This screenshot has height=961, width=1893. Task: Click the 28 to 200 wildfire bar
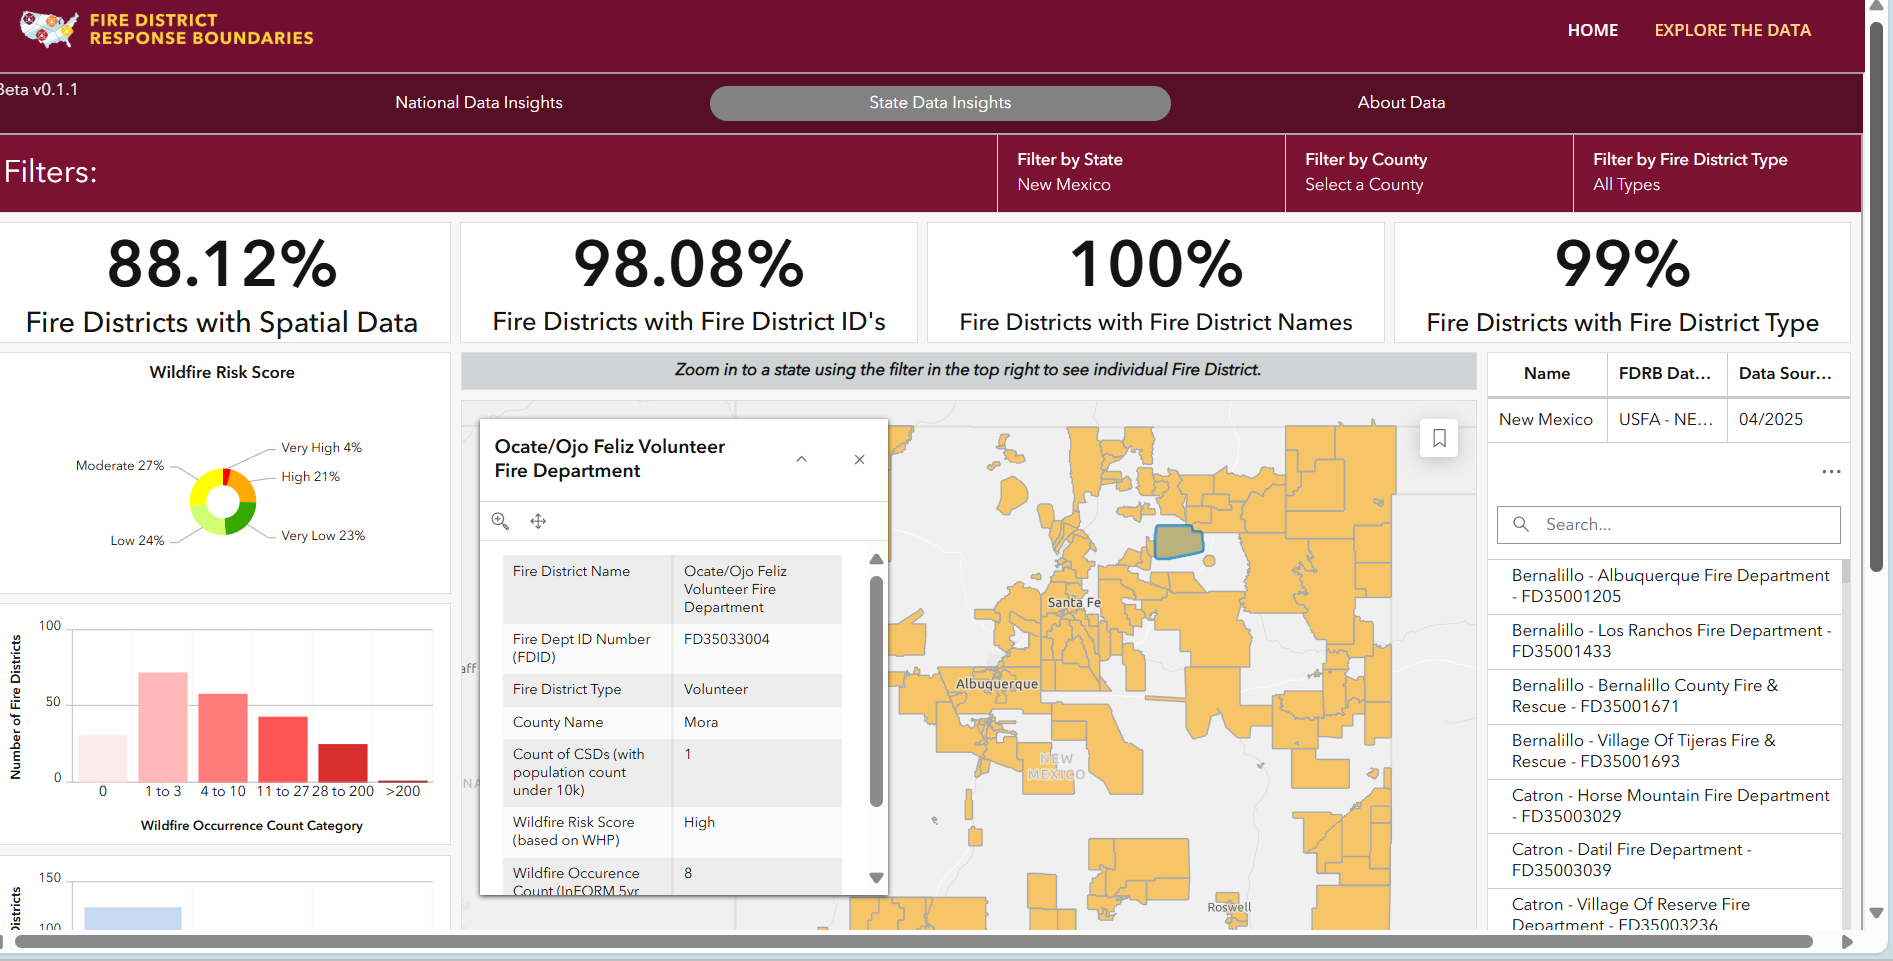coord(343,763)
